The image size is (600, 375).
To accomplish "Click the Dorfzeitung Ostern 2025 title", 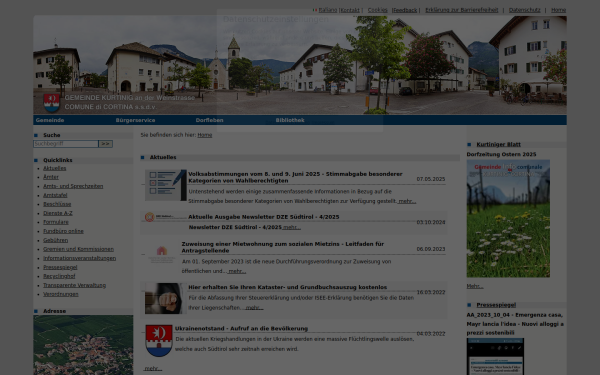I will [x=501, y=155].
